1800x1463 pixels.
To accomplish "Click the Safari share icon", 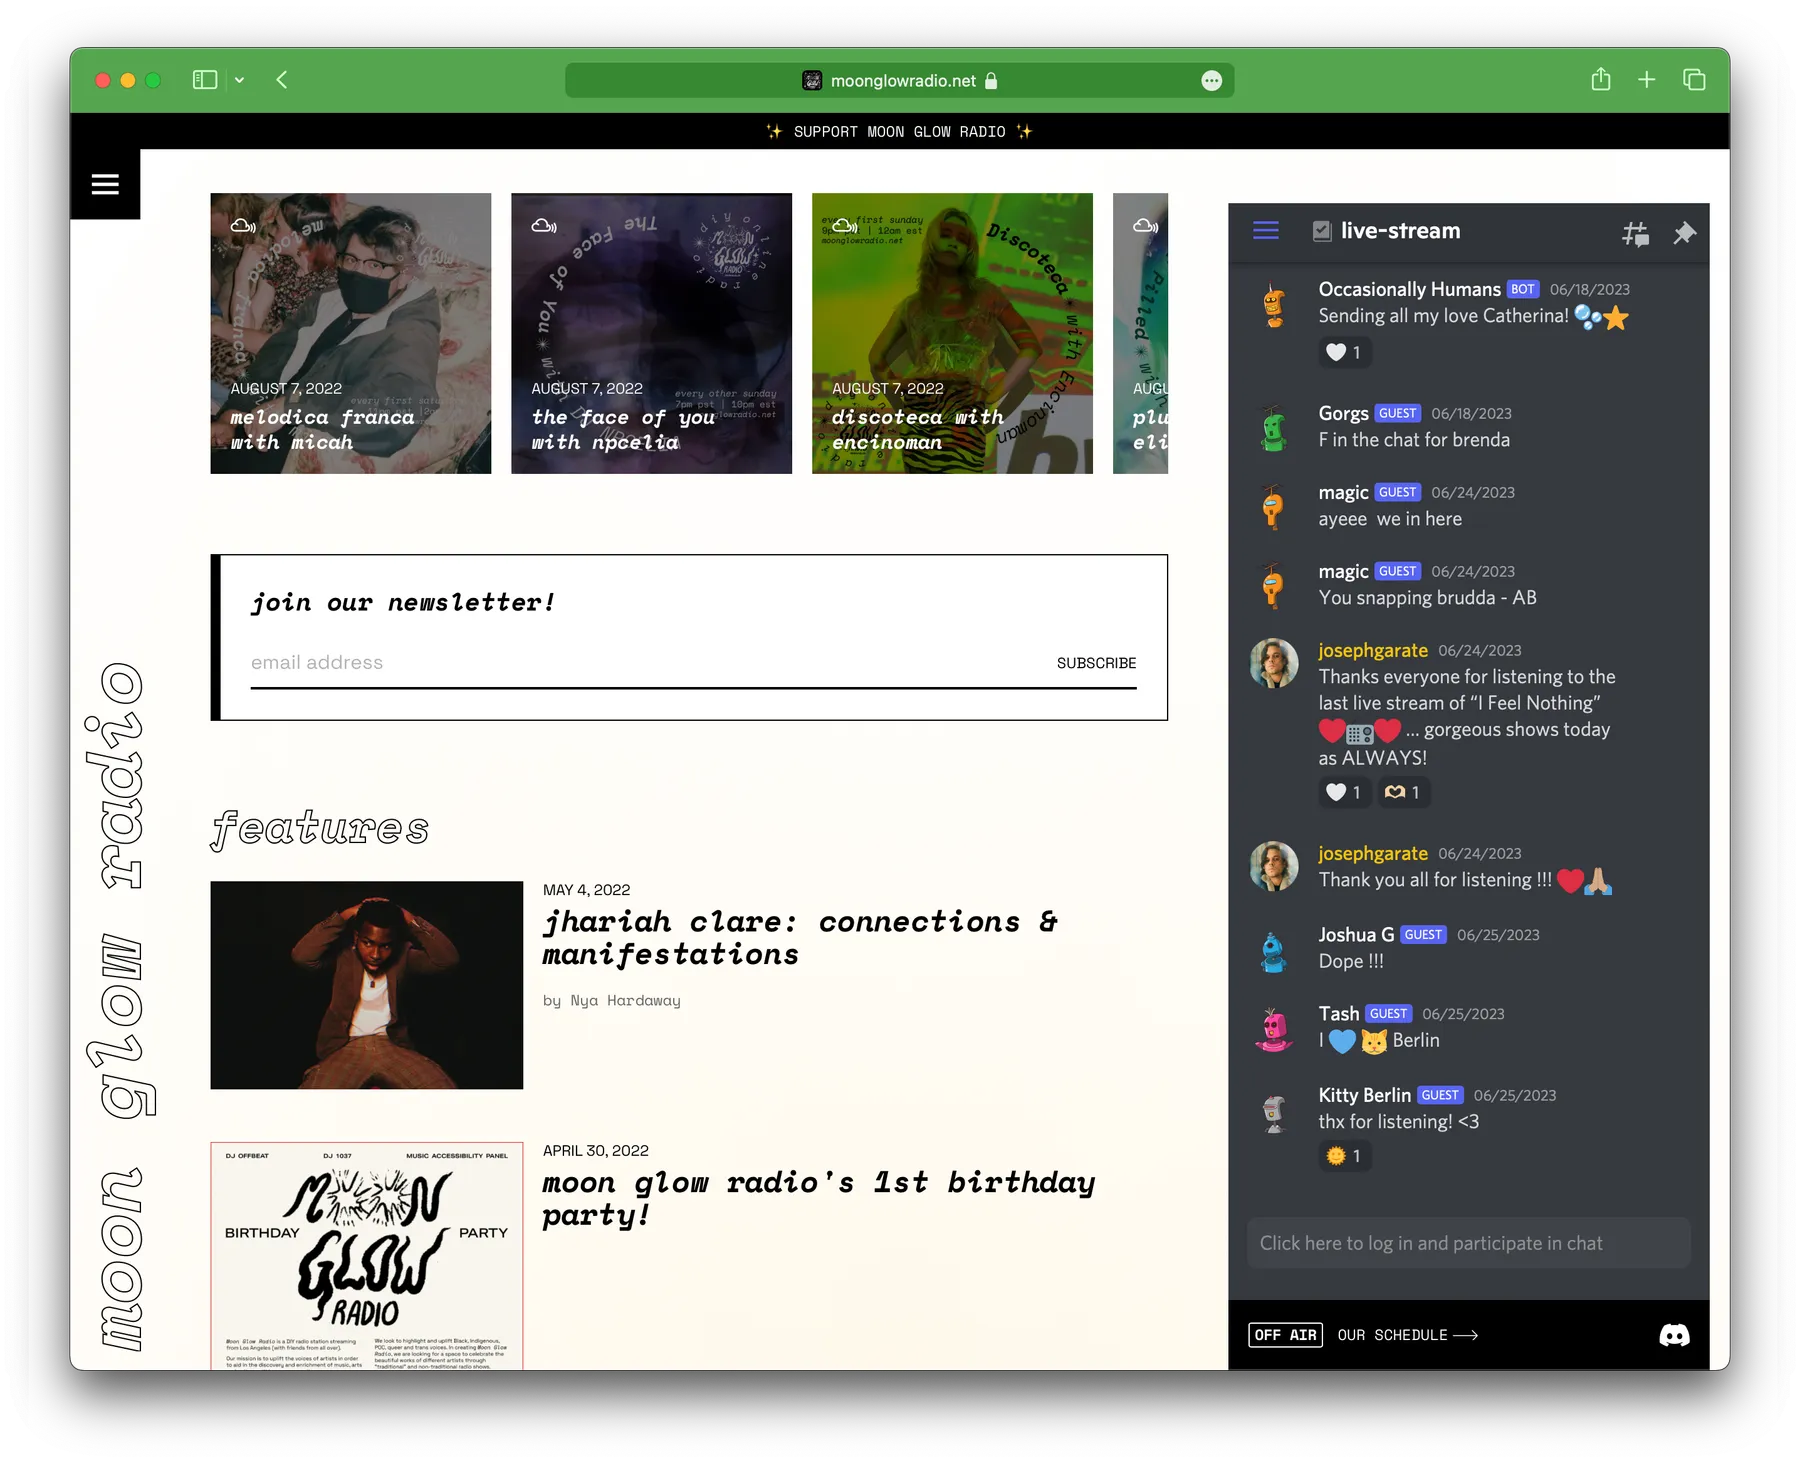I will [1601, 80].
